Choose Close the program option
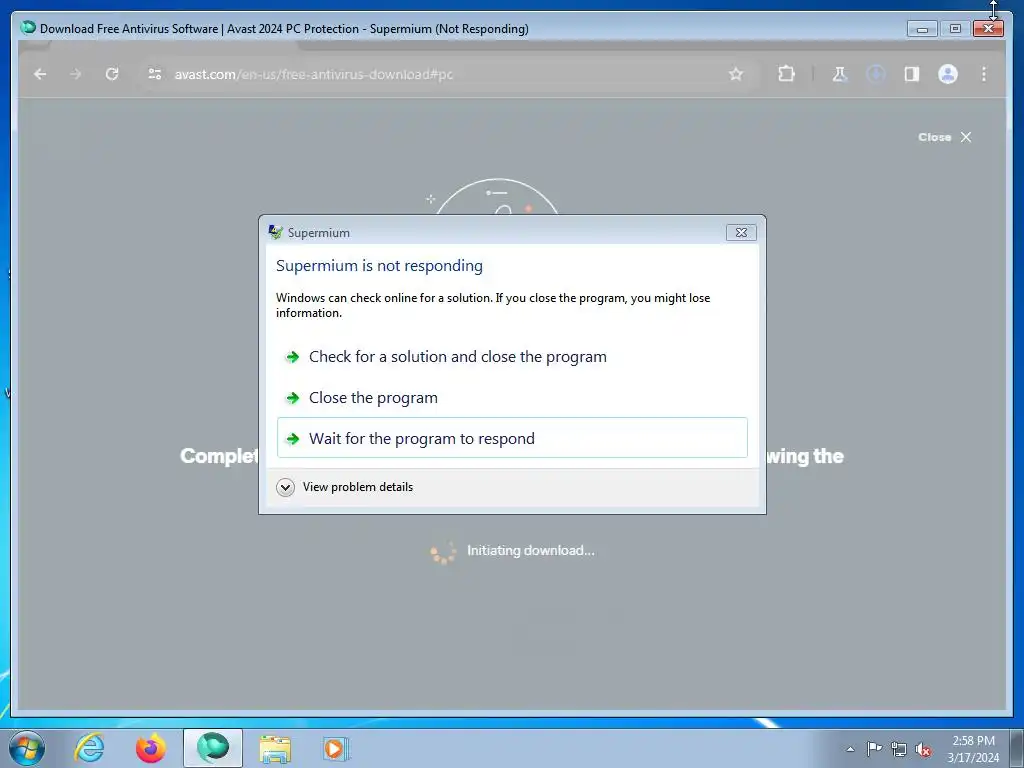Screen dimensions: 1024x768 [512, 398]
